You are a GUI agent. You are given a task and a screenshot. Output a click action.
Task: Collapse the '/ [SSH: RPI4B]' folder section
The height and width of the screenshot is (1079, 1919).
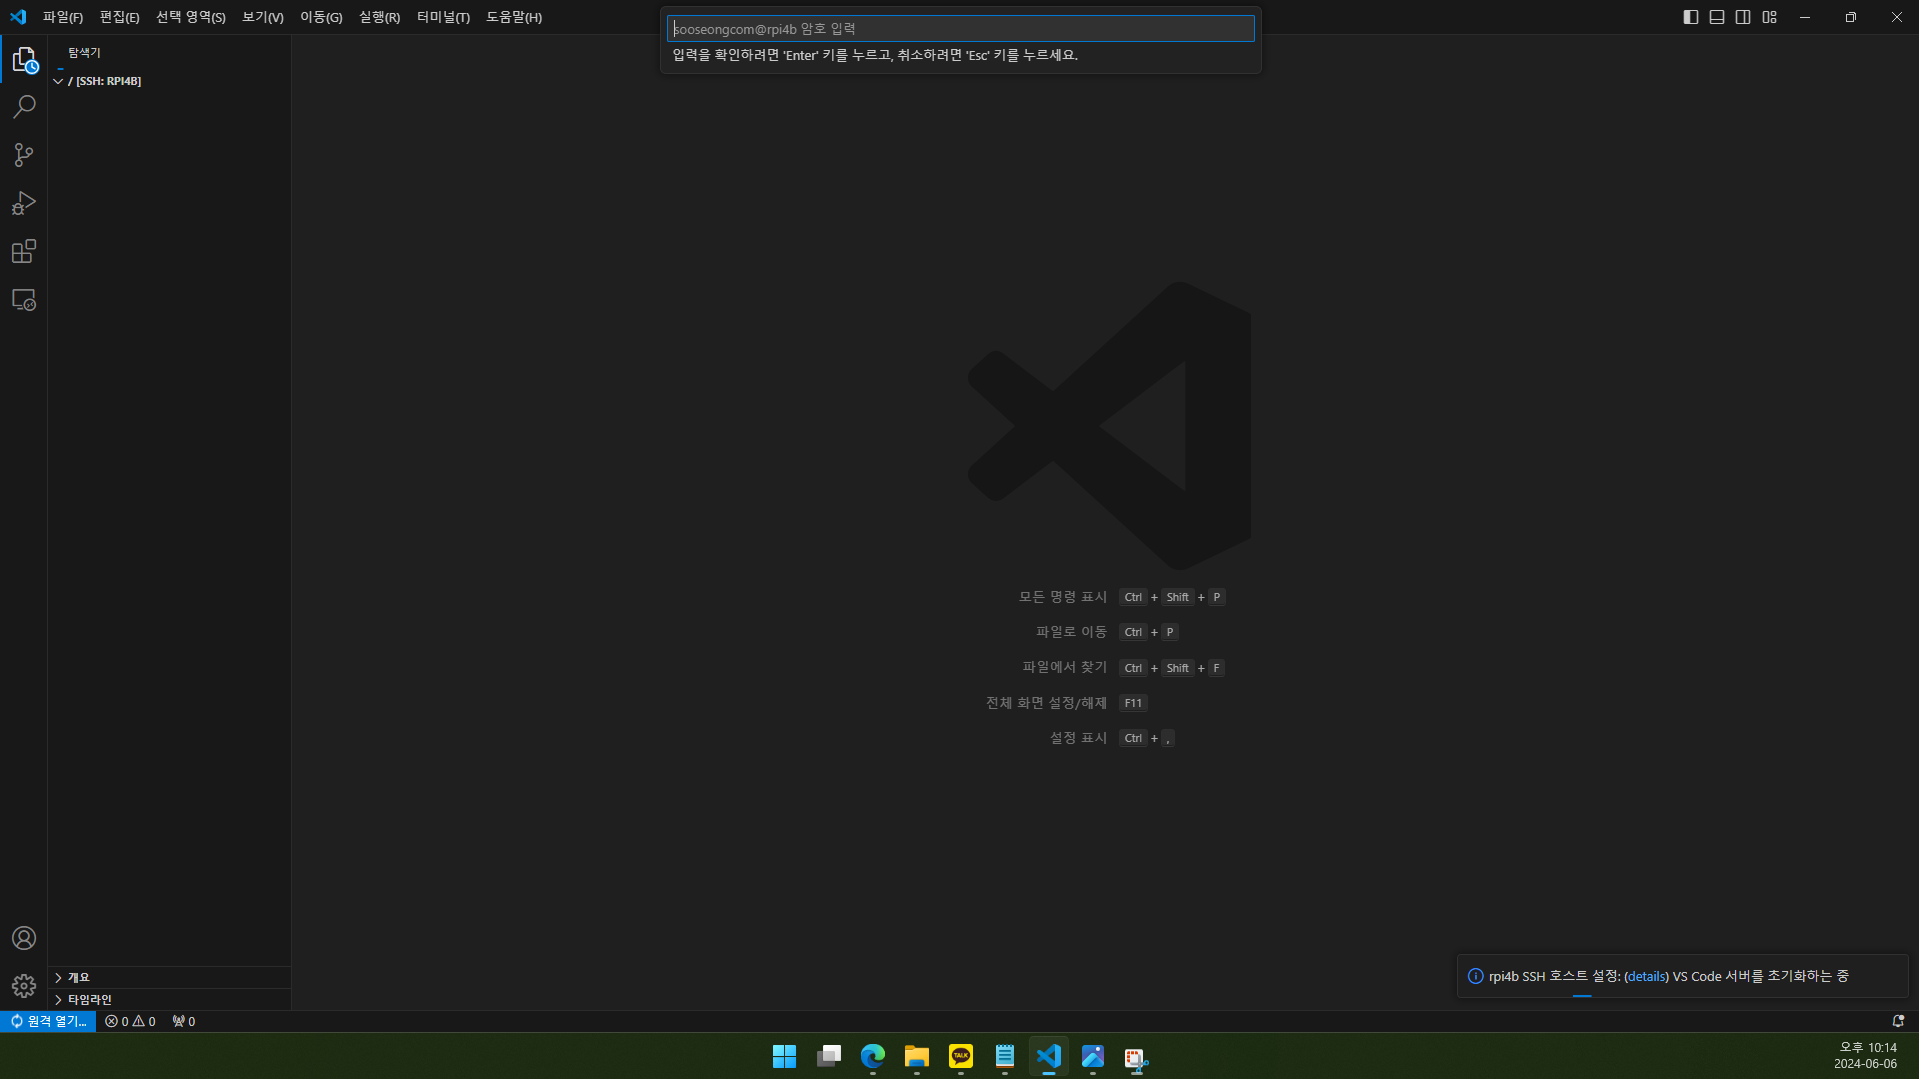point(169,81)
